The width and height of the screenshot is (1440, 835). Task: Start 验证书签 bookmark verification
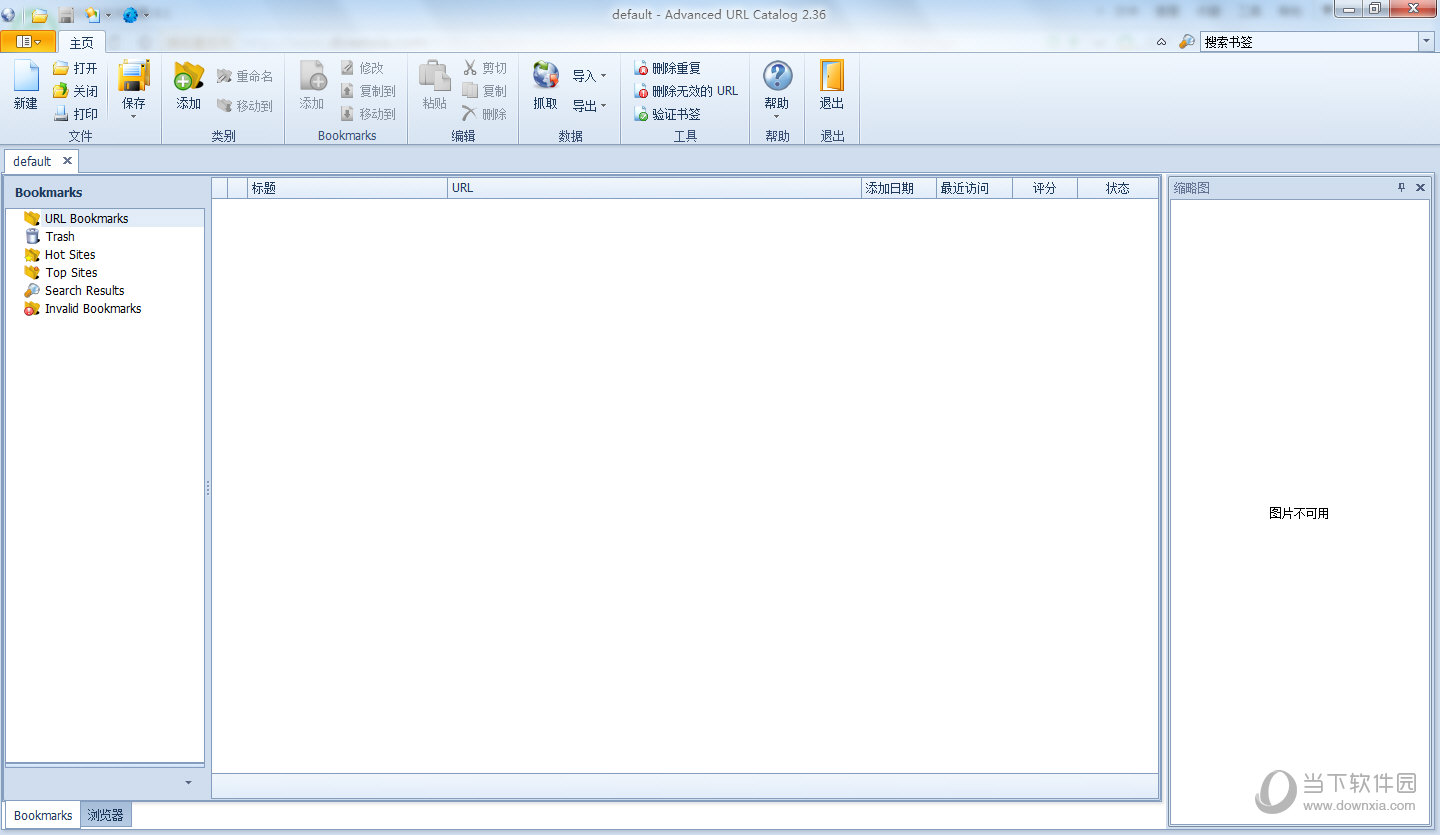coord(668,114)
